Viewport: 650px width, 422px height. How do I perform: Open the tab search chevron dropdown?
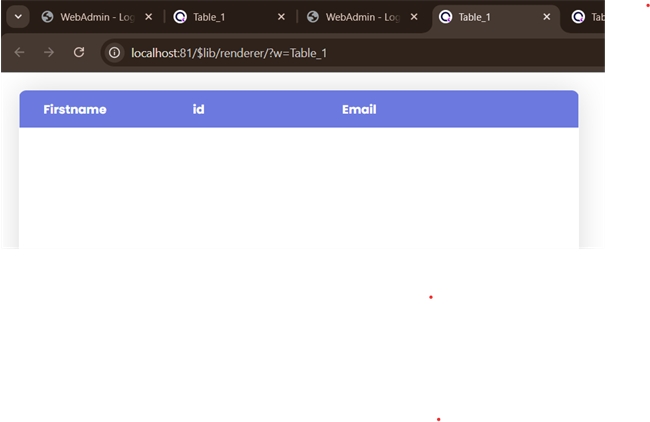[x=18, y=17]
